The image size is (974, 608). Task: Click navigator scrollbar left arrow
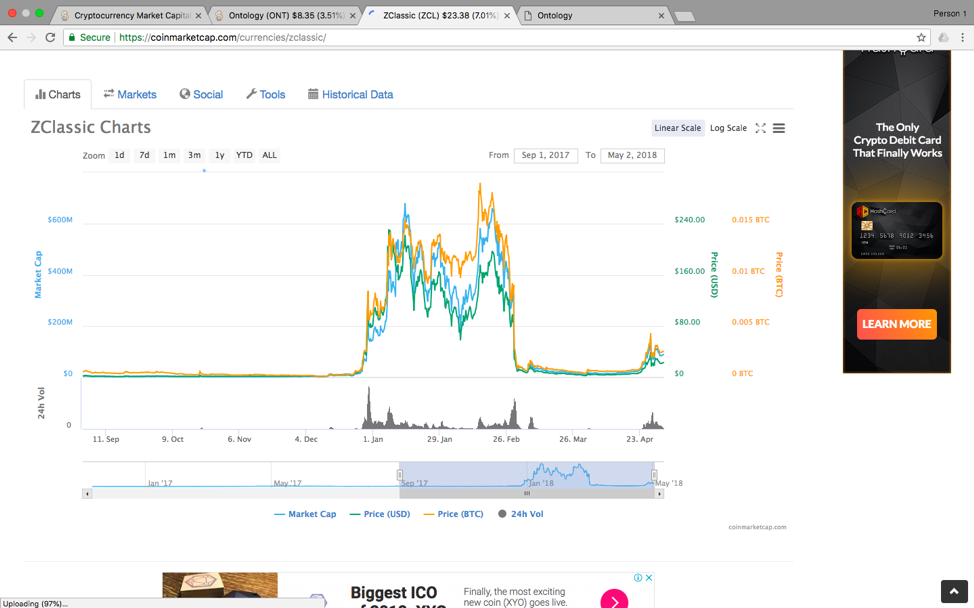pyautogui.click(x=87, y=494)
